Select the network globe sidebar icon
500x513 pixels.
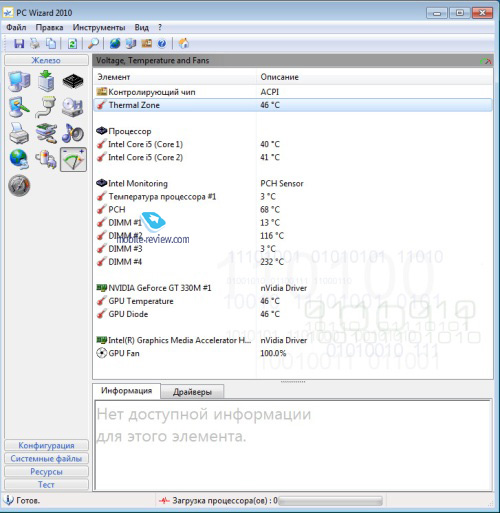coord(19,159)
